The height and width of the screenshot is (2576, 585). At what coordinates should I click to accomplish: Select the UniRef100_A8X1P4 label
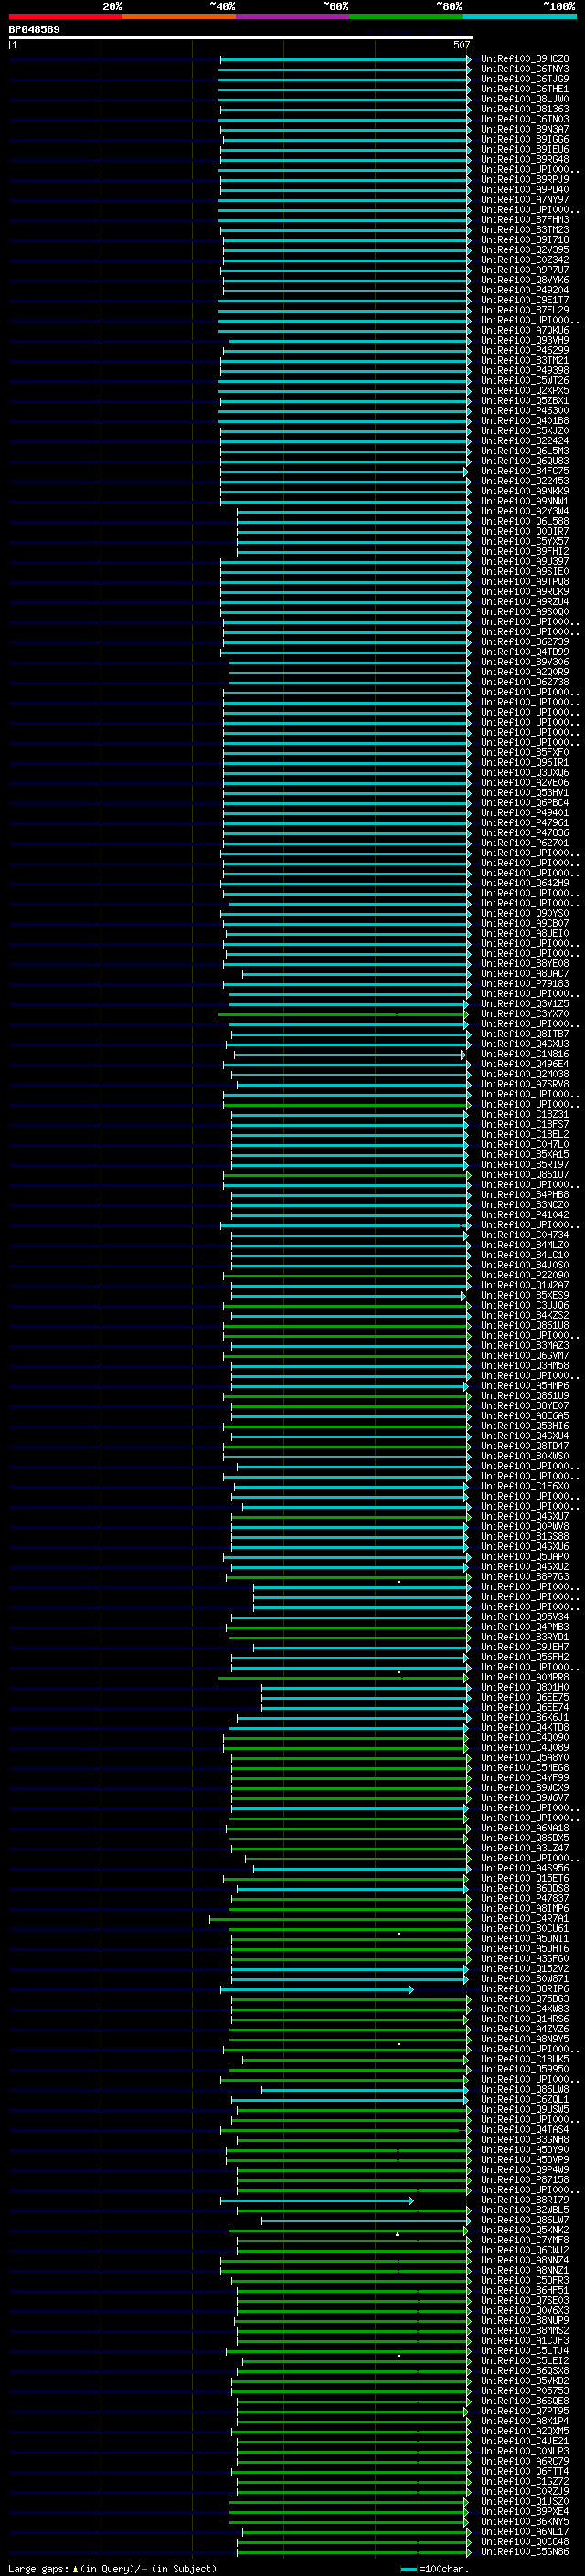click(x=525, y=2421)
